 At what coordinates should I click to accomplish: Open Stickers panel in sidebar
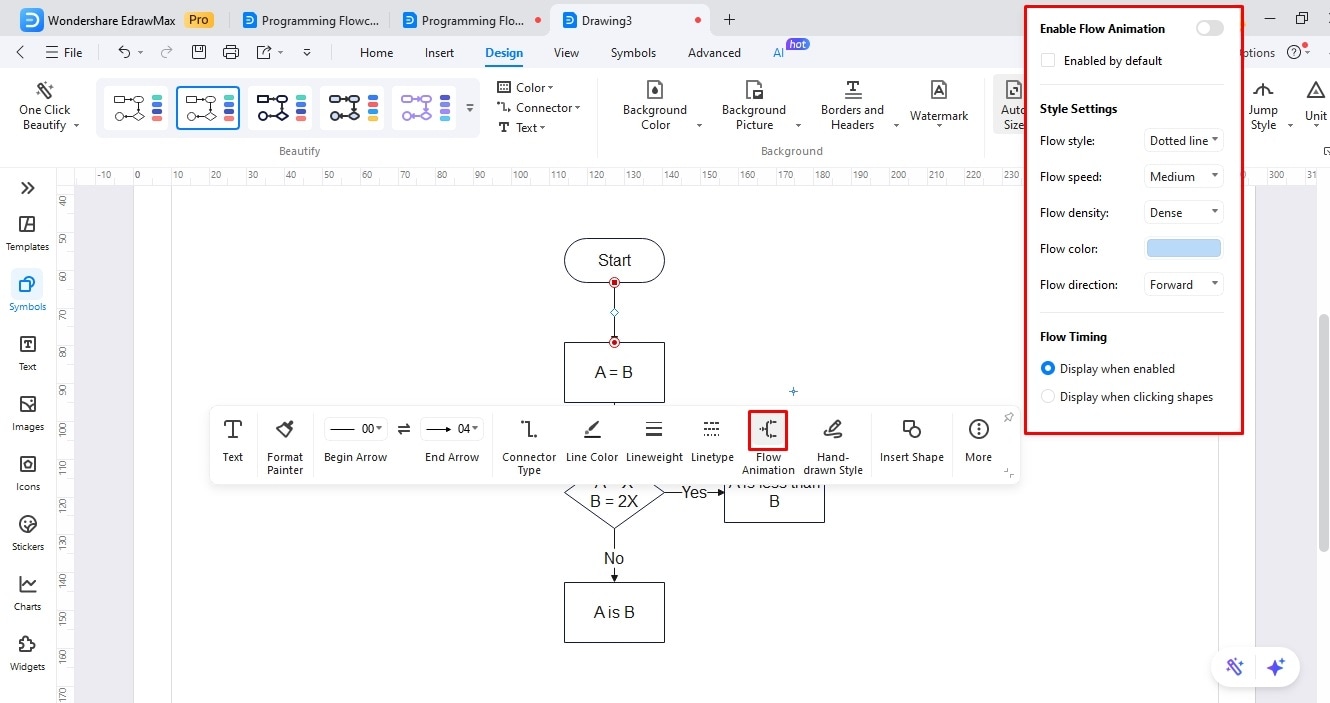click(27, 533)
